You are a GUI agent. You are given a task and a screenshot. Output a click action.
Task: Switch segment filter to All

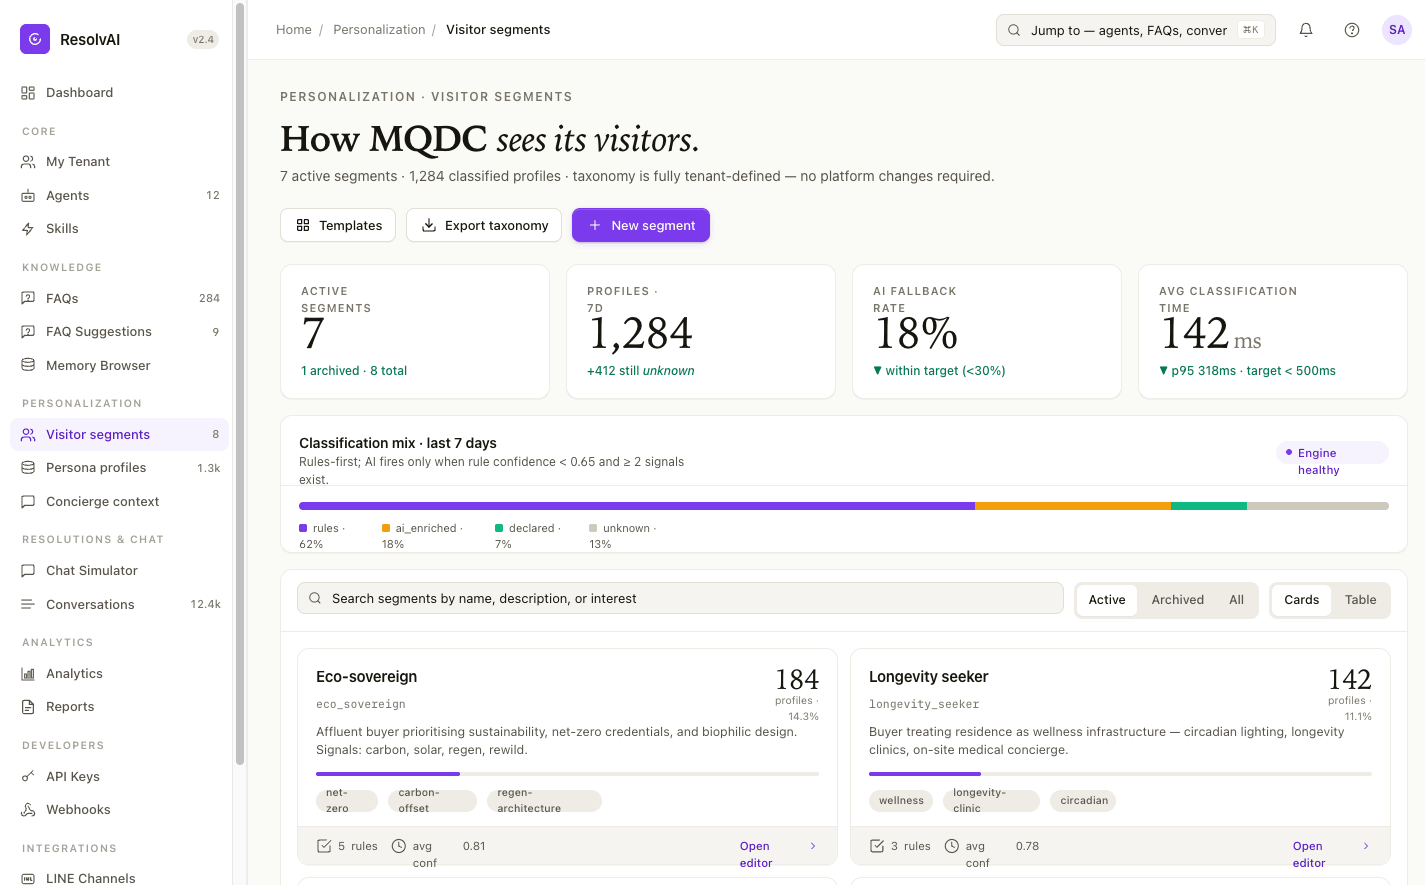tap(1236, 600)
